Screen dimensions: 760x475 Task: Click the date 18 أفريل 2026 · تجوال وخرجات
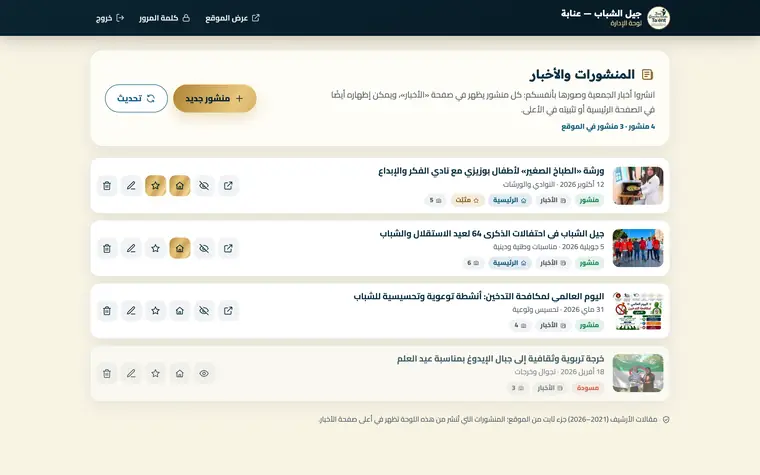pos(559,372)
